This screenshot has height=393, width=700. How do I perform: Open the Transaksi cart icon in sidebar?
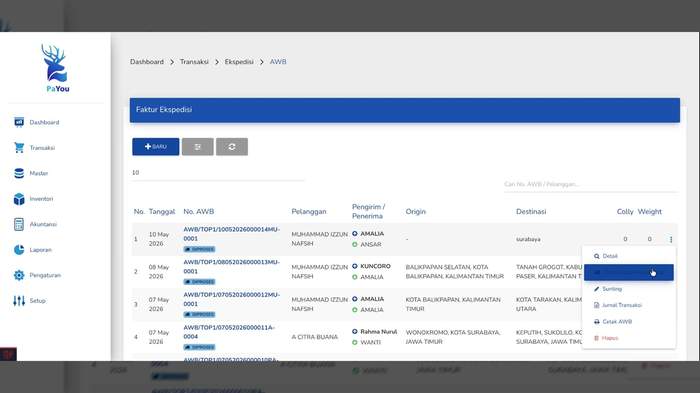19,147
